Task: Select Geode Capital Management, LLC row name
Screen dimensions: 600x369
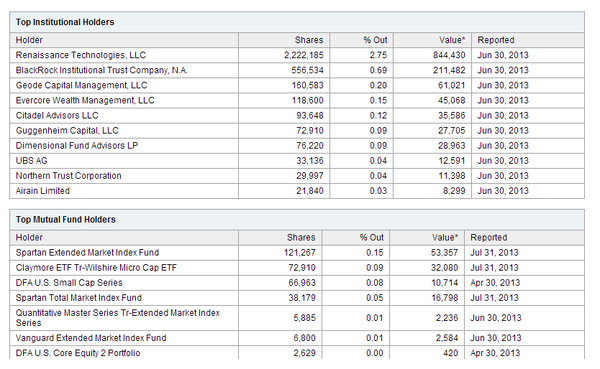Action: [82, 85]
